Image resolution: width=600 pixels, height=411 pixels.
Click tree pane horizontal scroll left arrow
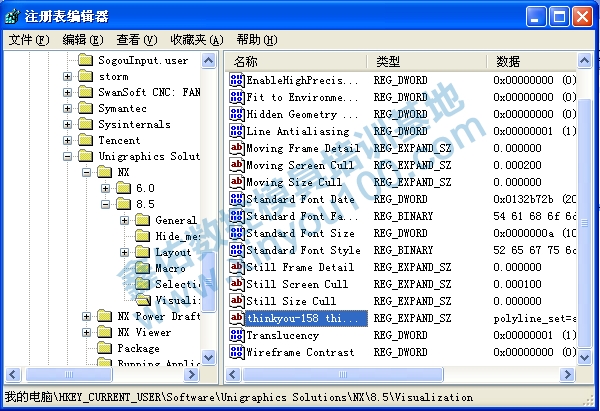pyautogui.click(x=13, y=374)
